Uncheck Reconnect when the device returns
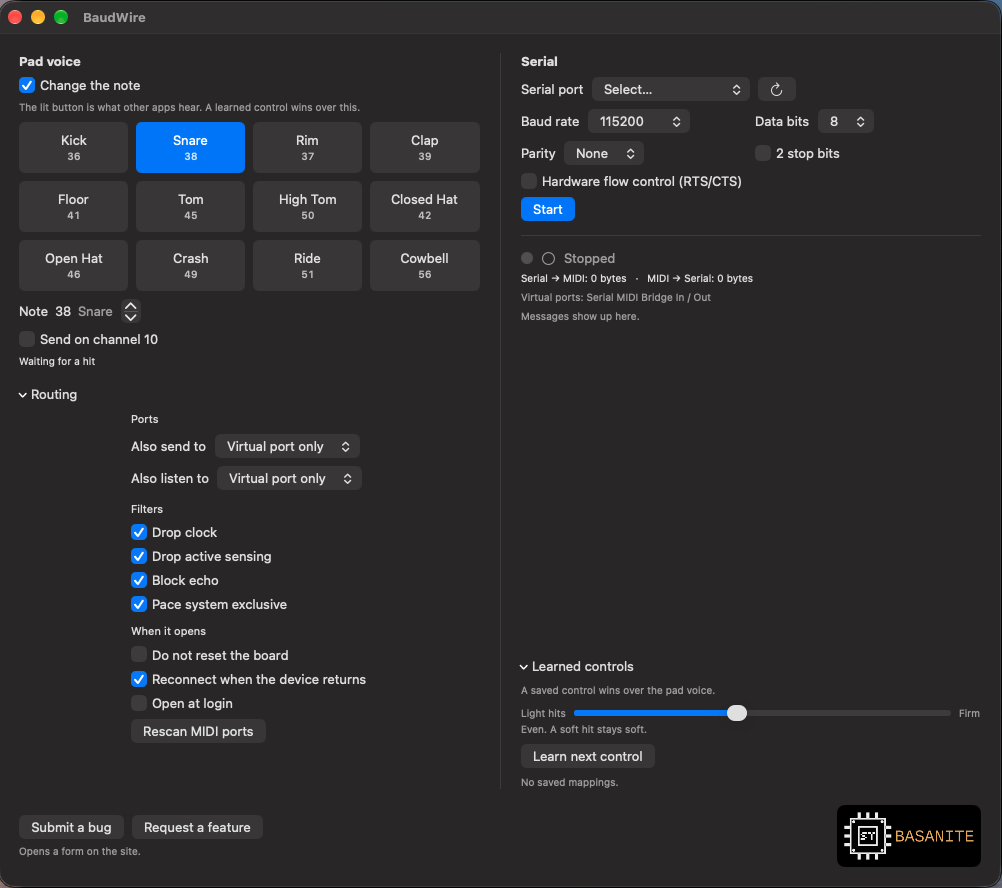This screenshot has width=1002, height=888. click(x=139, y=679)
